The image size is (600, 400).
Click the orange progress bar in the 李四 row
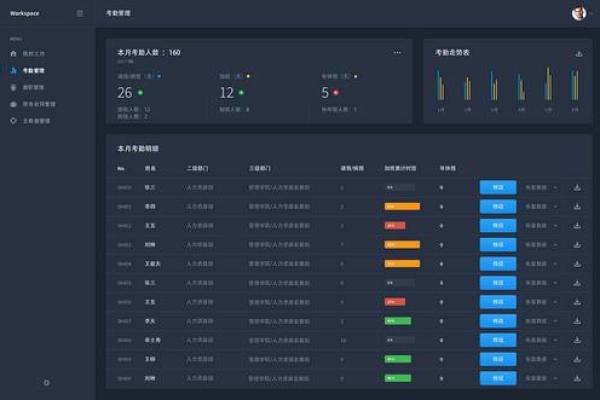(x=402, y=207)
